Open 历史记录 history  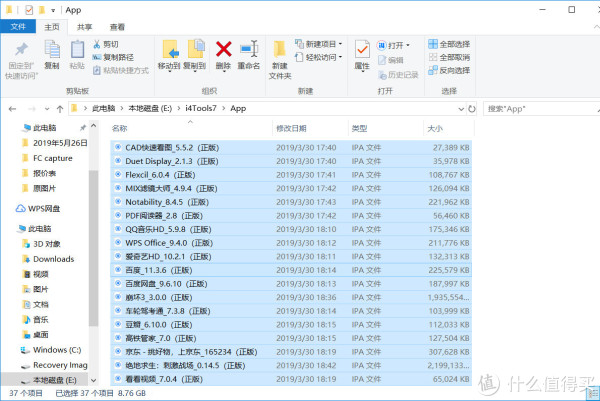coord(398,75)
